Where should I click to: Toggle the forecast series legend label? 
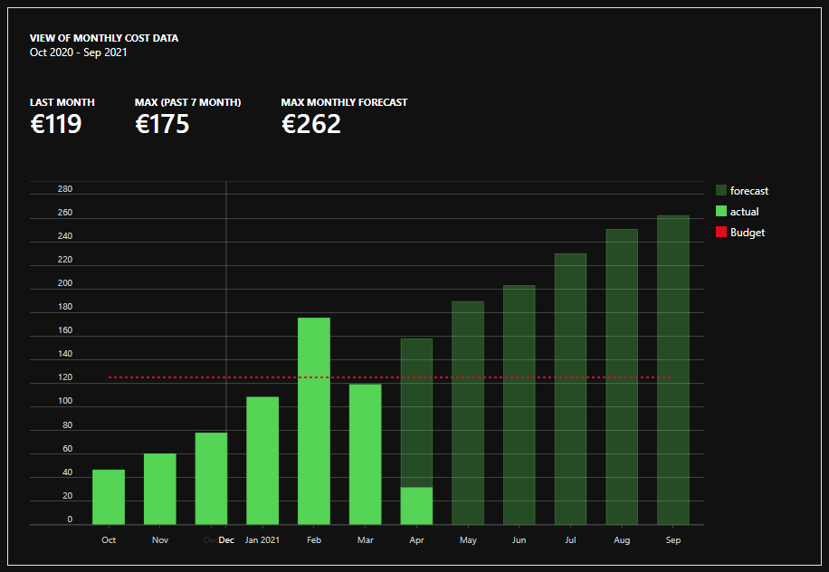click(749, 191)
